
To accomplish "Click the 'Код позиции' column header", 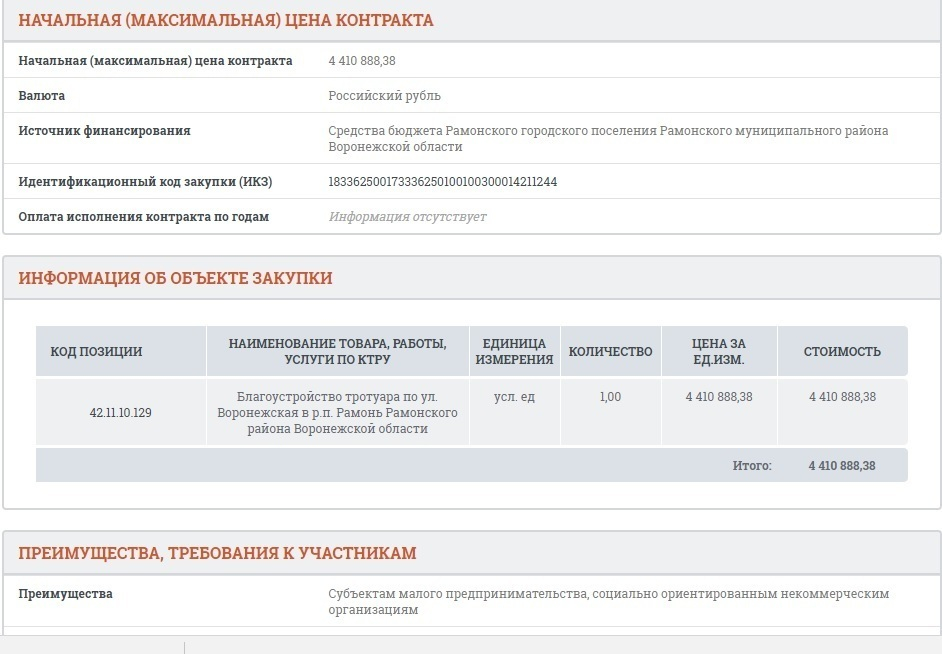I will coord(96,352).
